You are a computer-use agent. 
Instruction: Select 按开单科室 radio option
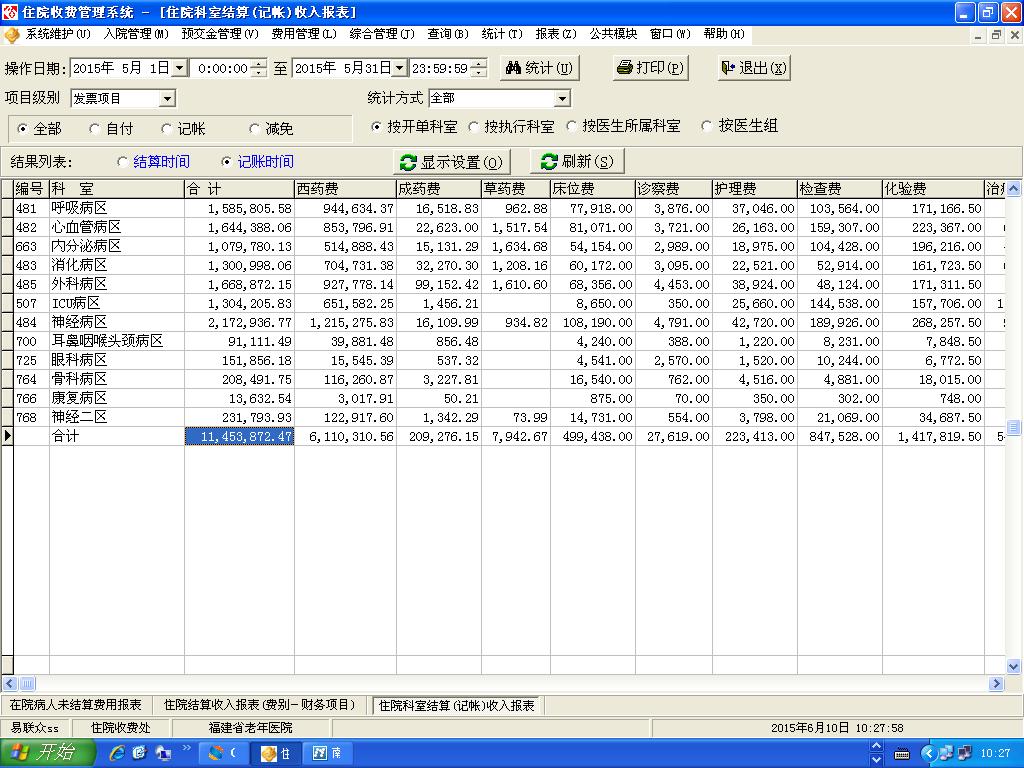376,127
